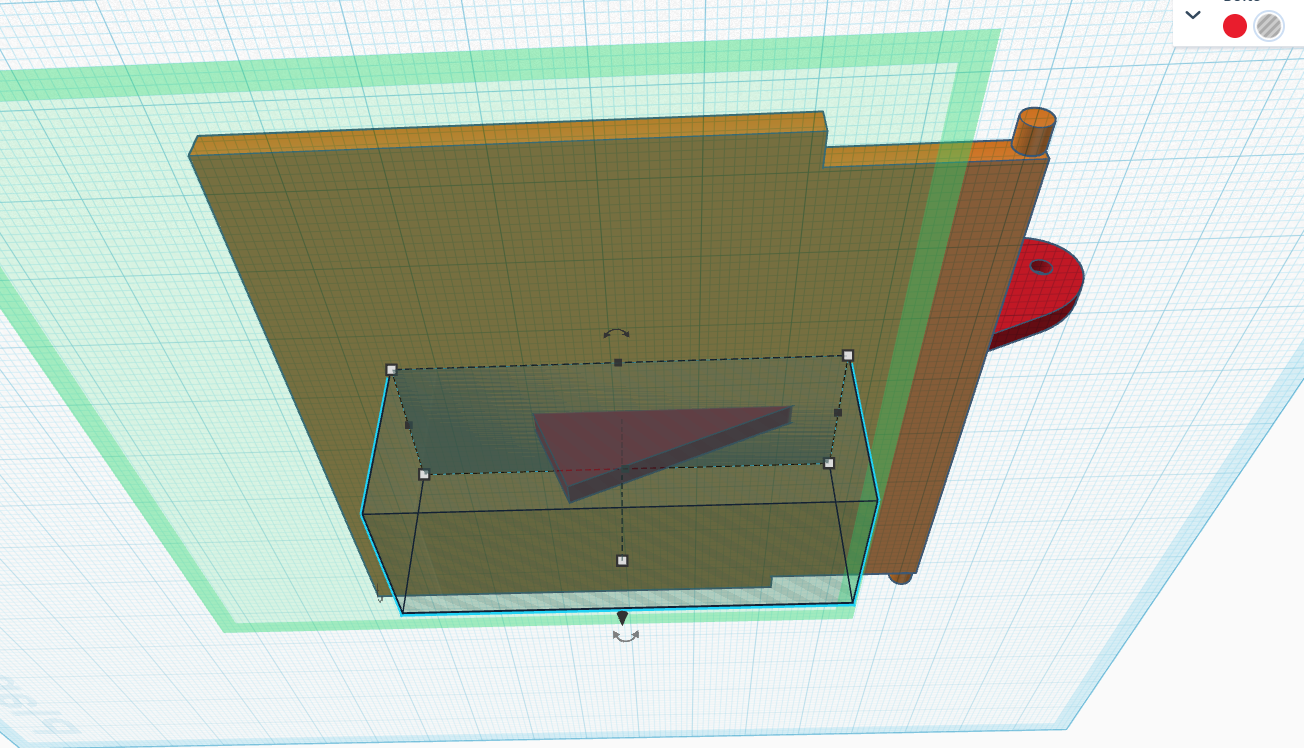
Task: Click the bottom-left white corner resize handle
Action: coord(424,474)
